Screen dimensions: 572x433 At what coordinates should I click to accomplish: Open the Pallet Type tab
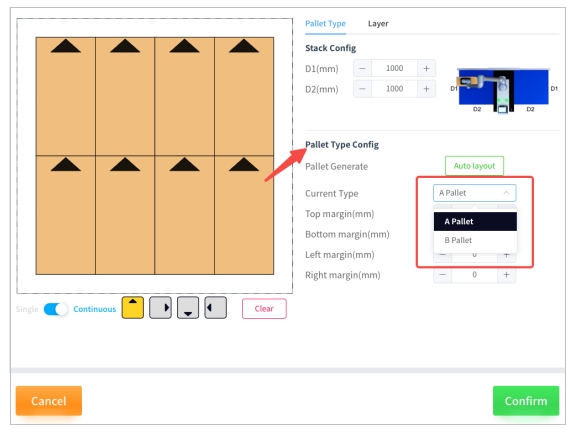click(325, 24)
